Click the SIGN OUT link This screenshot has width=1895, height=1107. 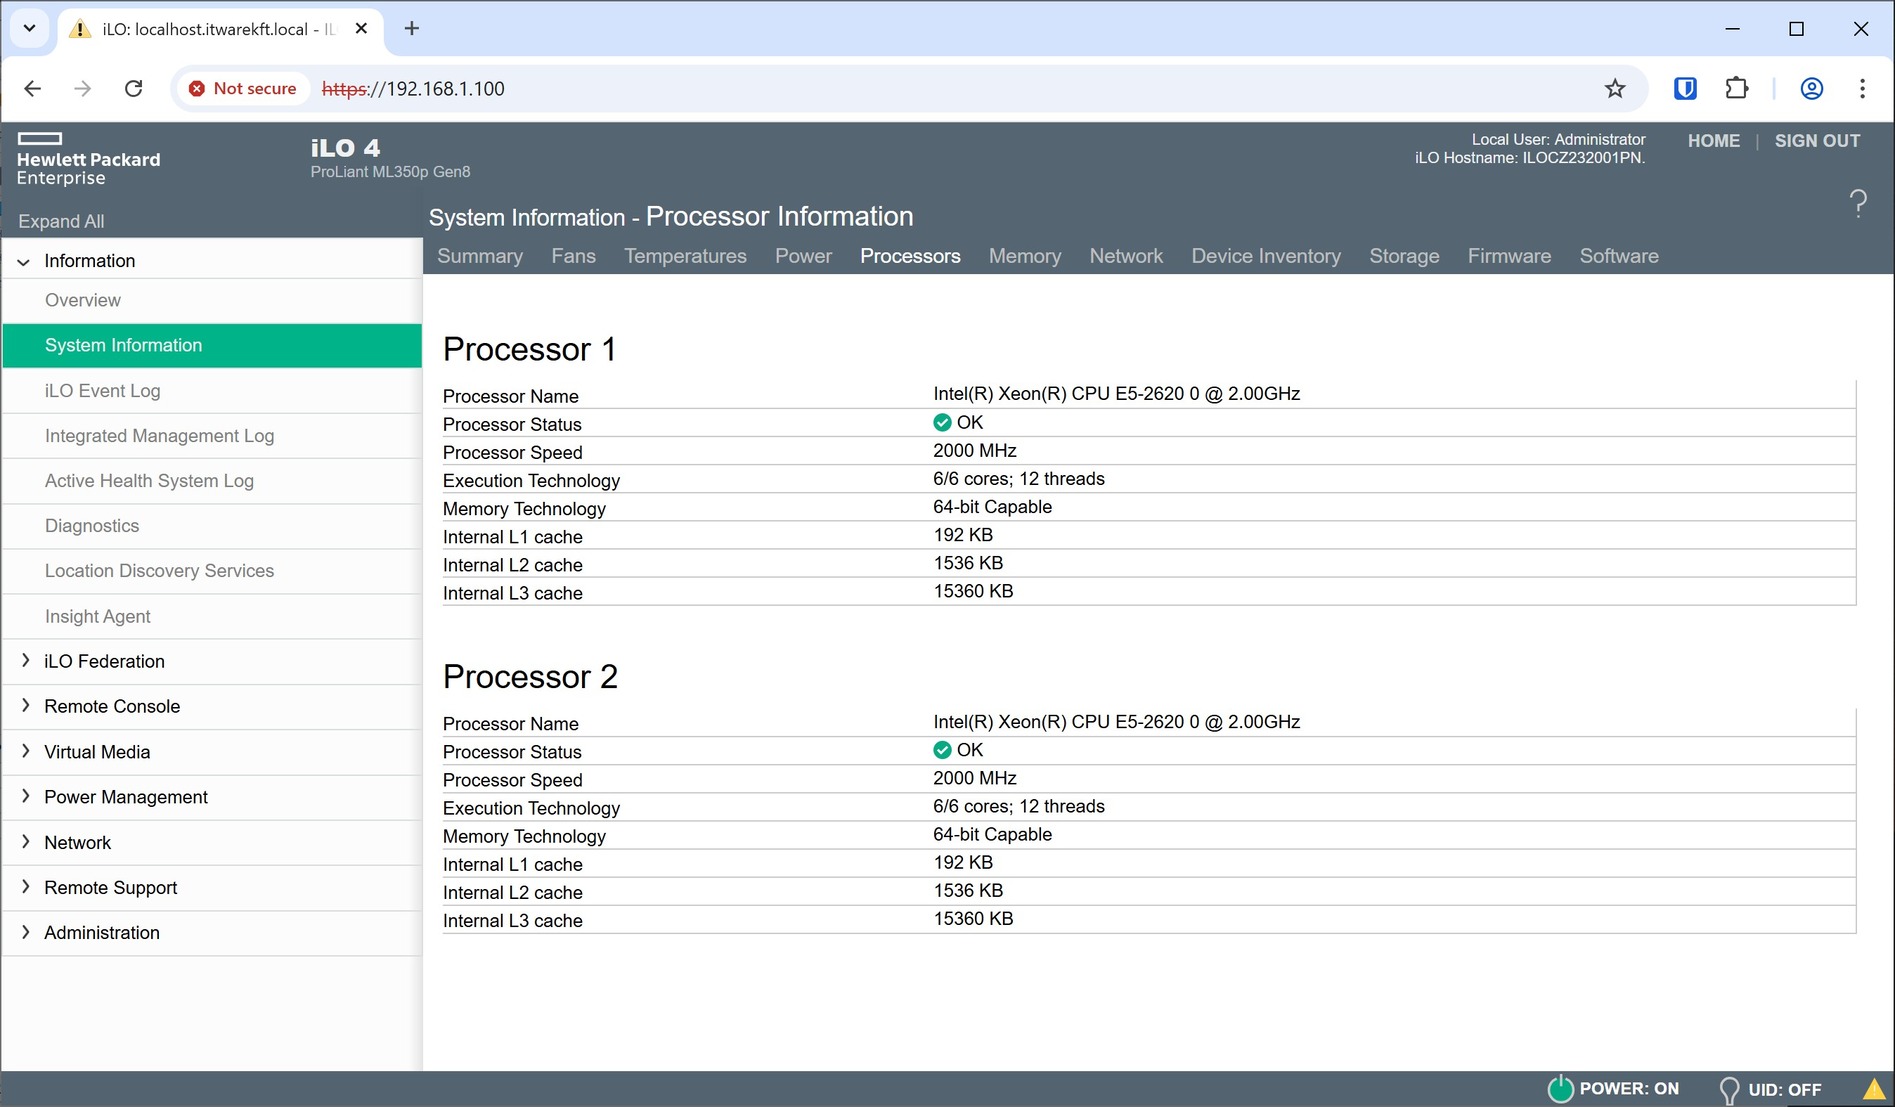click(x=1817, y=141)
